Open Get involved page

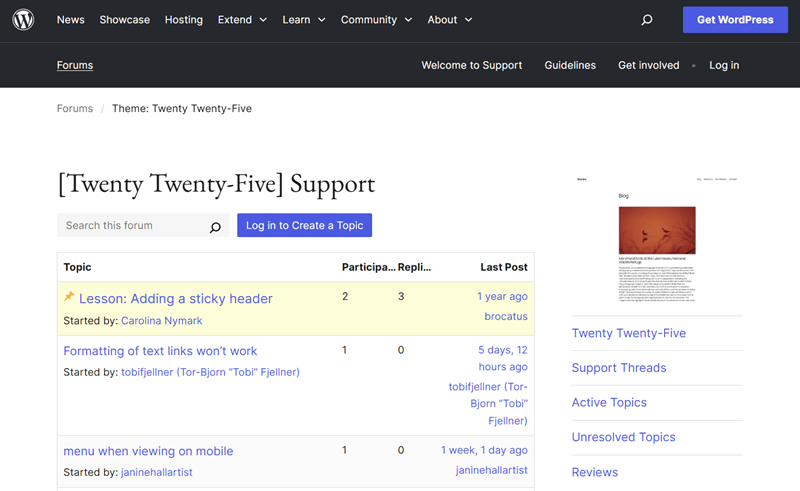(648, 65)
